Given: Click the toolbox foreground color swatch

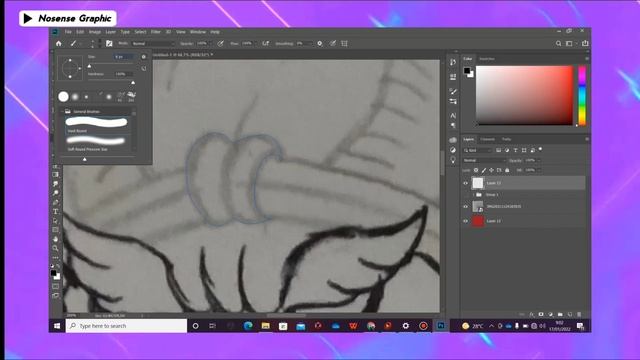Looking at the screenshot, I should click(53, 273).
